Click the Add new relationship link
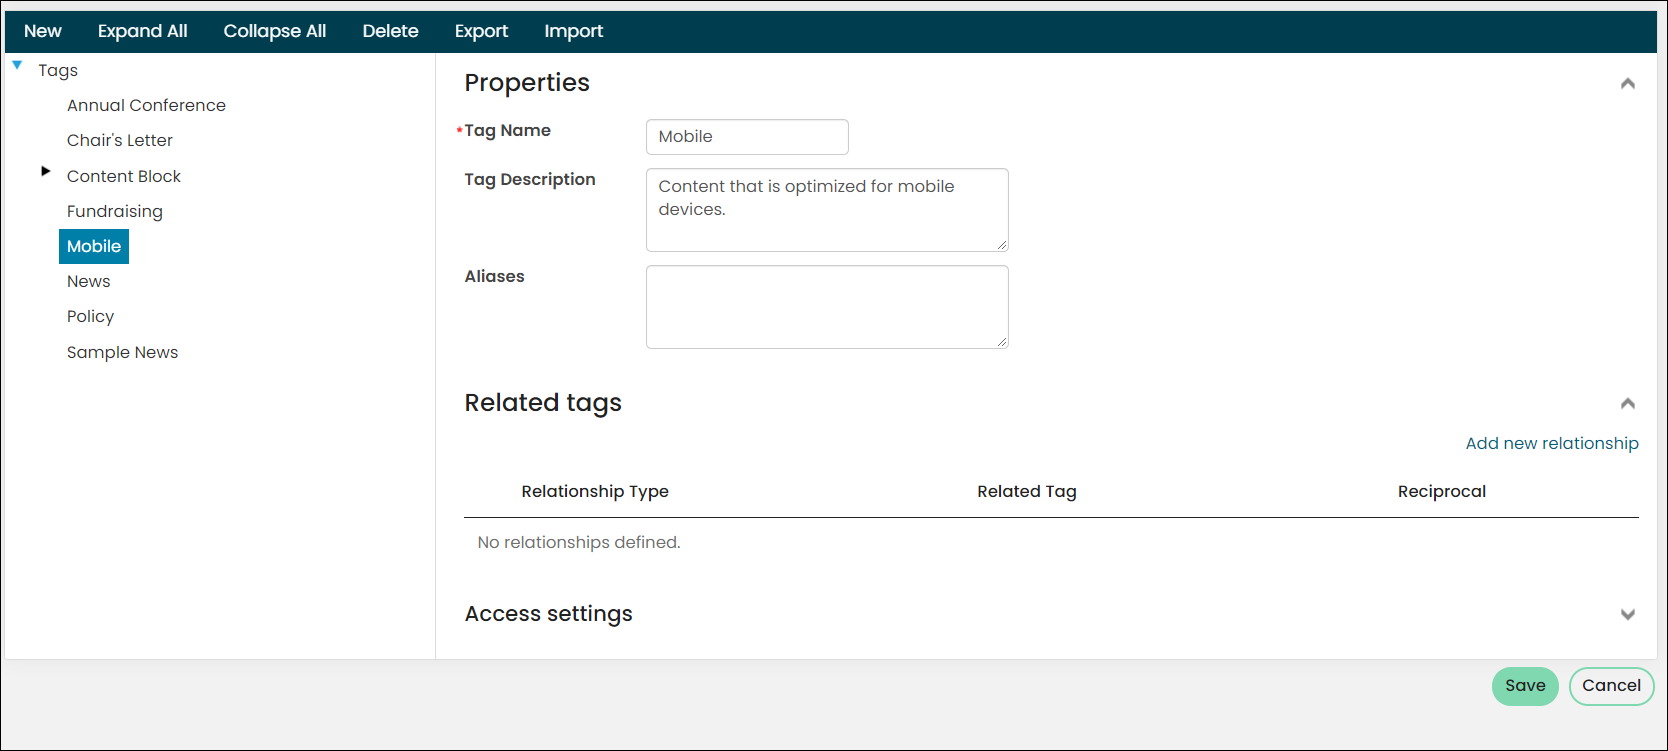 coord(1552,443)
